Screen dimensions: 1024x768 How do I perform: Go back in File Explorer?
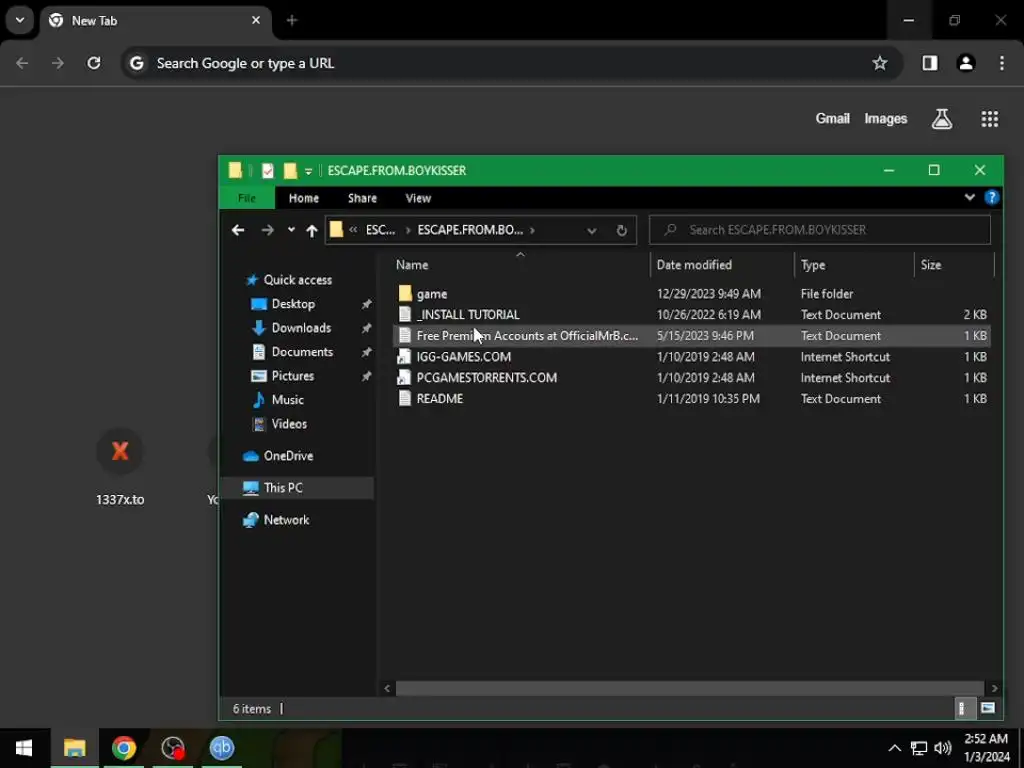238,230
